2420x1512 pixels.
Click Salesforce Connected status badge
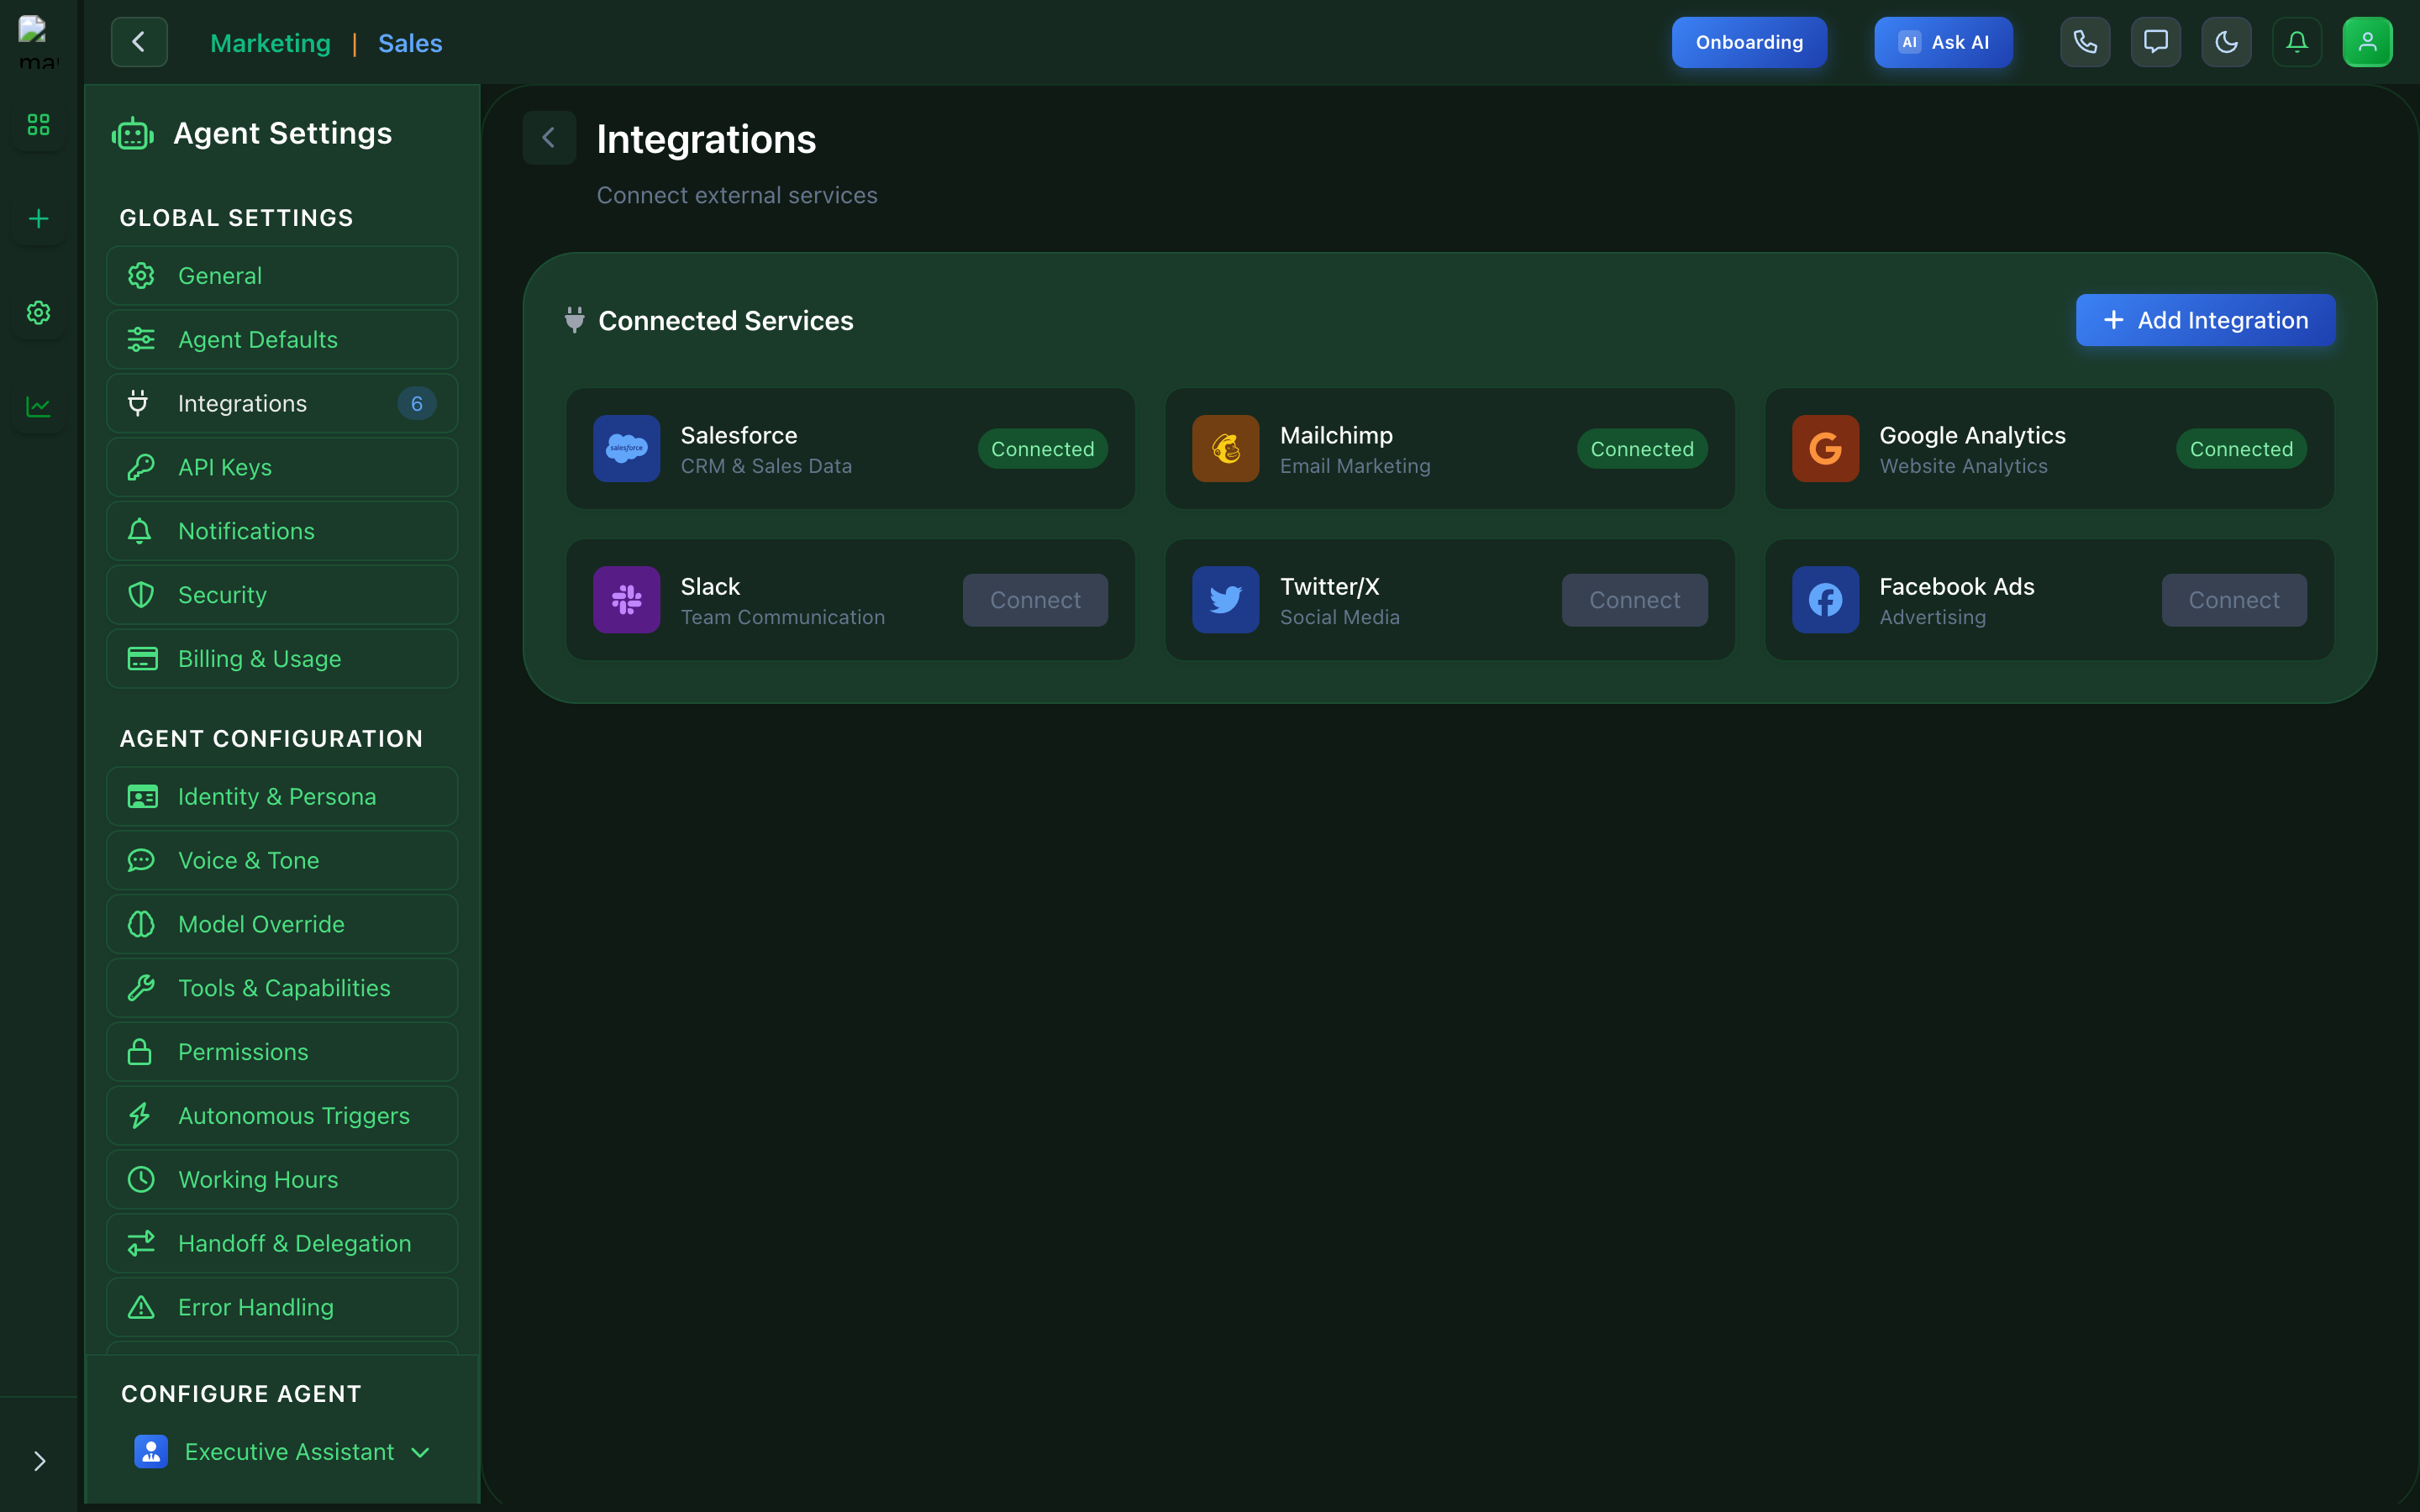pos(1042,449)
